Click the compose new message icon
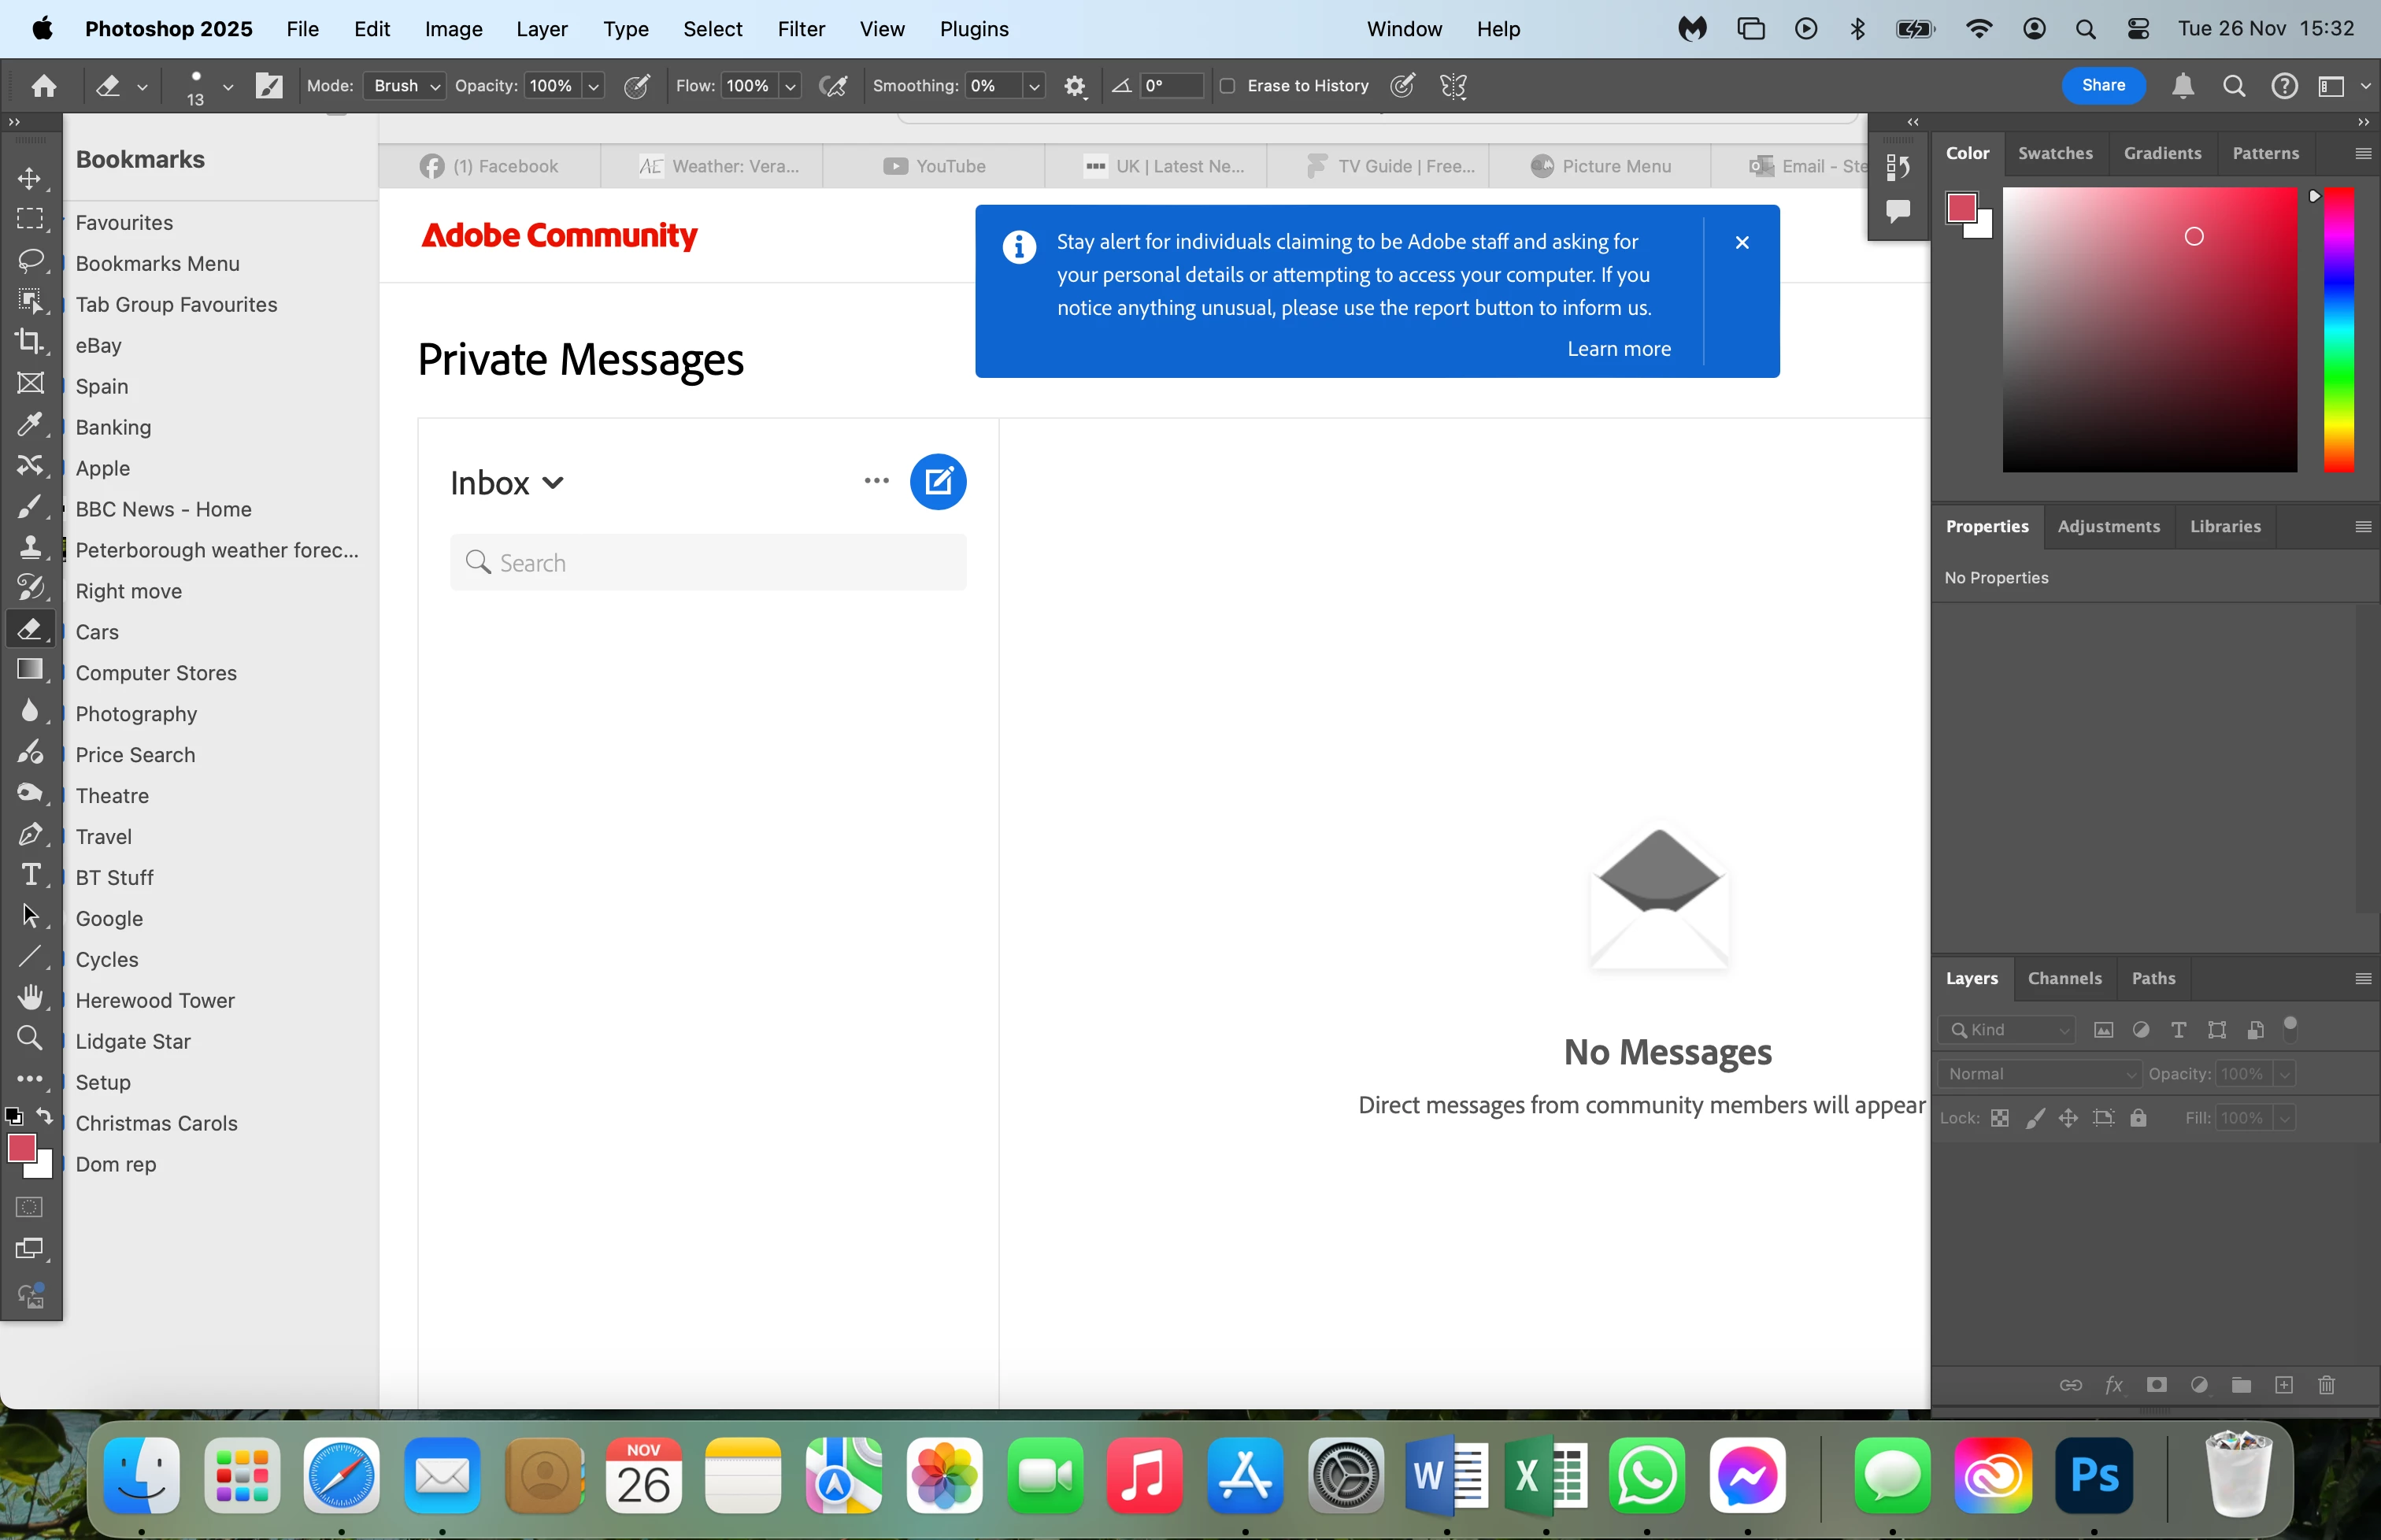Viewport: 2381px width, 1540px height. 937,482
